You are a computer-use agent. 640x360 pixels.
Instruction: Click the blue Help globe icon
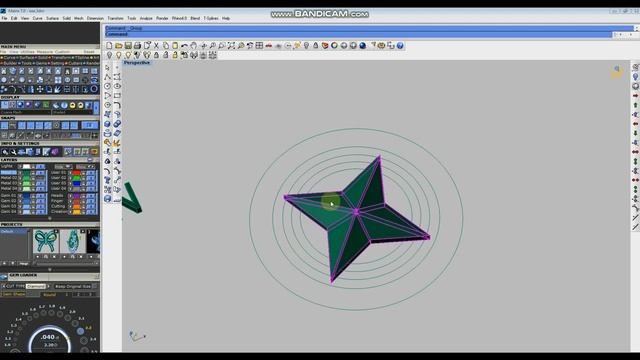(400, 46)
